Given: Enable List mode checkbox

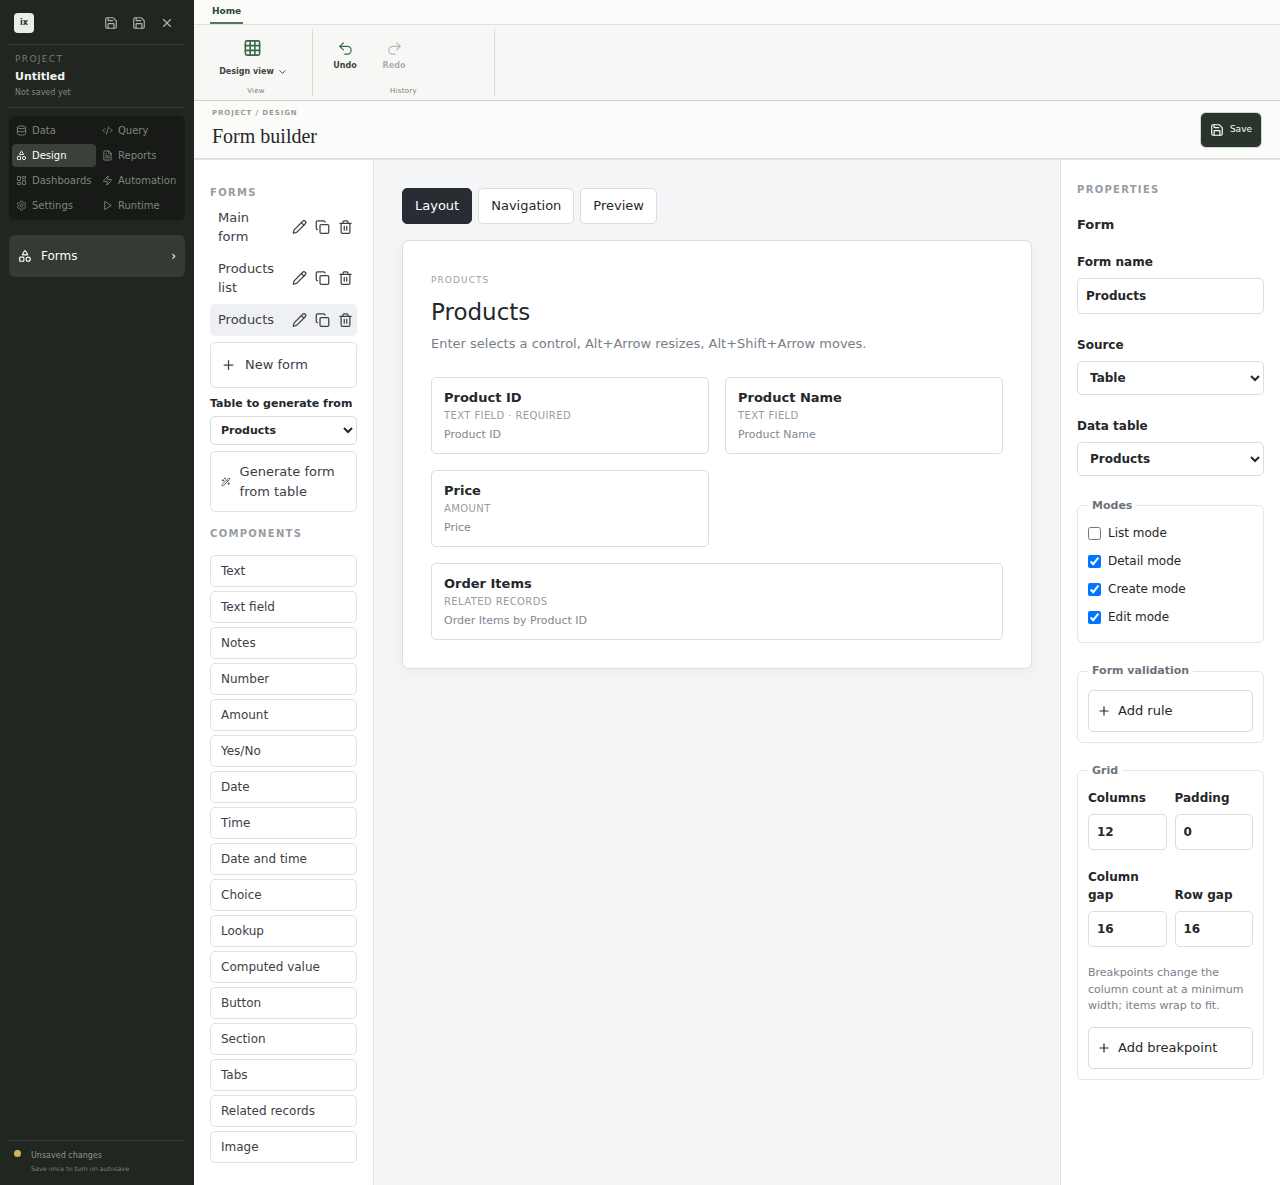Looking at the screenshot, I should [x=1094, y=533].
